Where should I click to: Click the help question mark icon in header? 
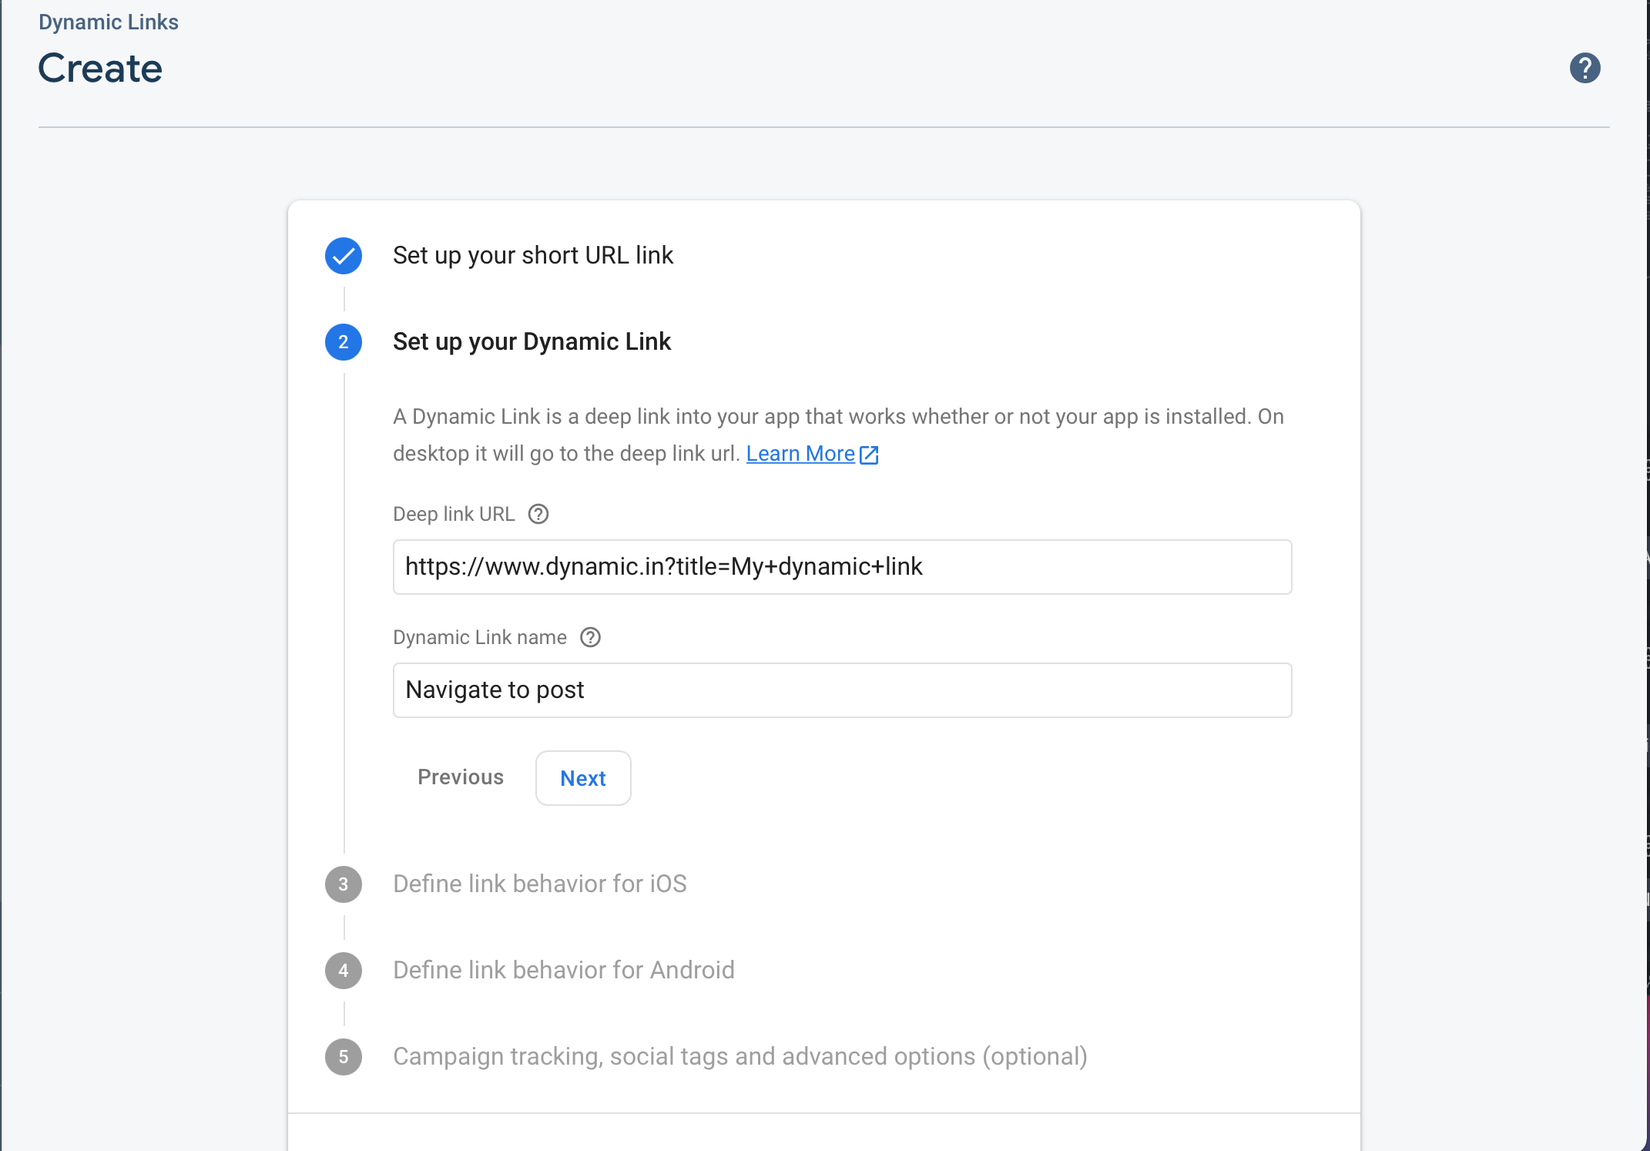1584,68
